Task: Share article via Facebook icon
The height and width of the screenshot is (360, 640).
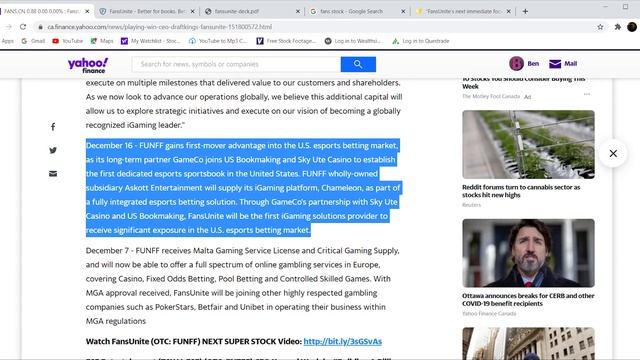Action: point(53,127)
